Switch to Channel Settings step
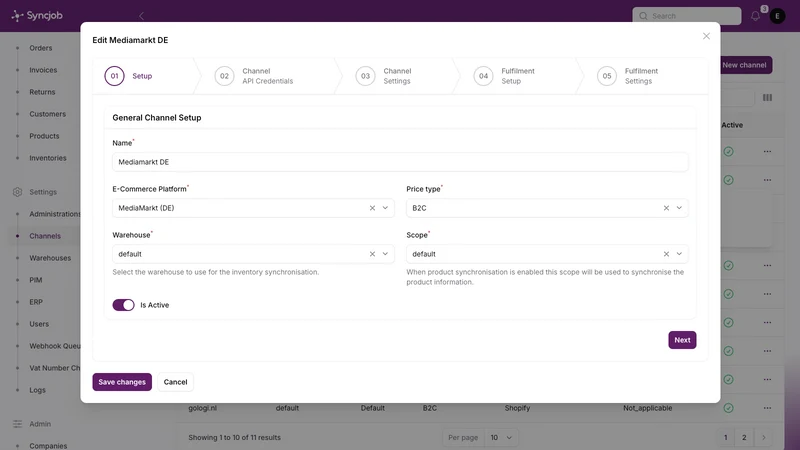Viewport: 800px width, 450px height. coord(397,76)
